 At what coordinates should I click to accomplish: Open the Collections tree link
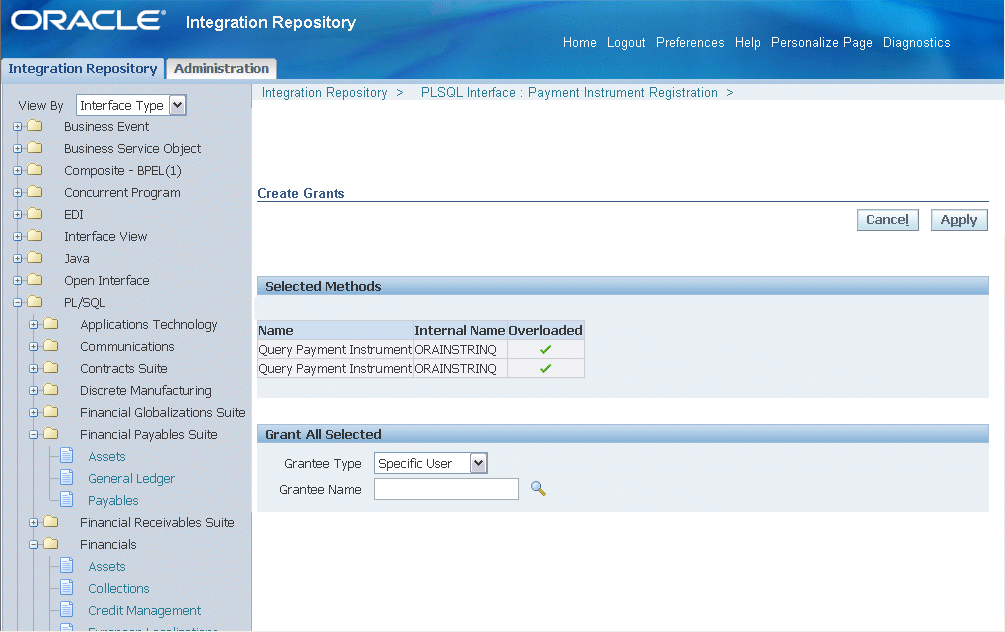pos(119,588)
